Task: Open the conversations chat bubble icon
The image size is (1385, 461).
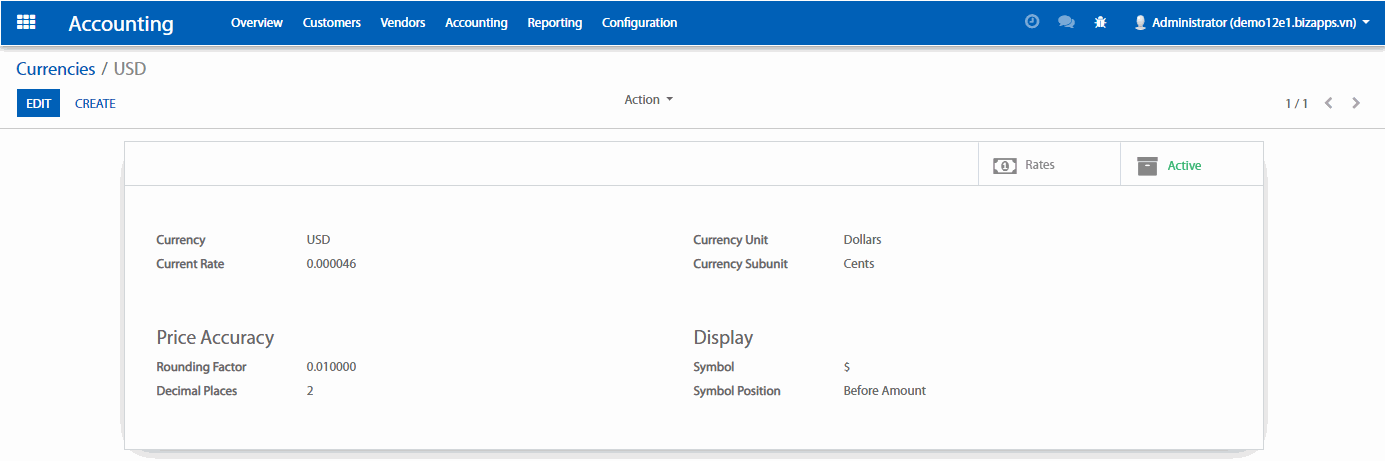Action: click(x=1066, y=22)
